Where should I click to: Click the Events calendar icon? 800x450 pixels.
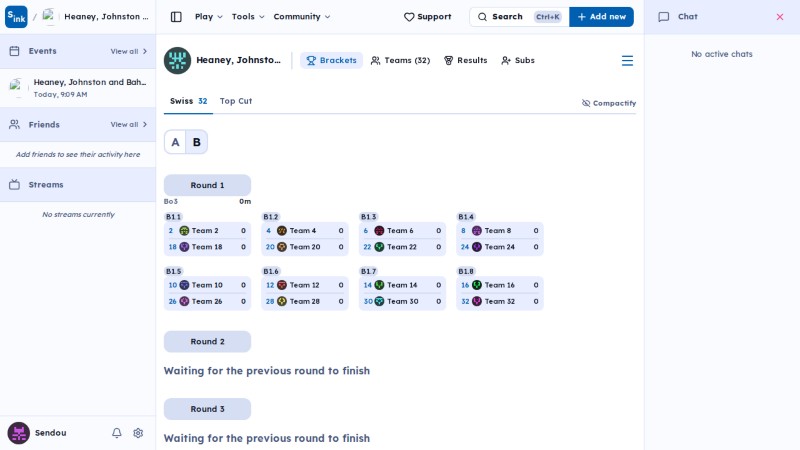(x=14, y=51)
